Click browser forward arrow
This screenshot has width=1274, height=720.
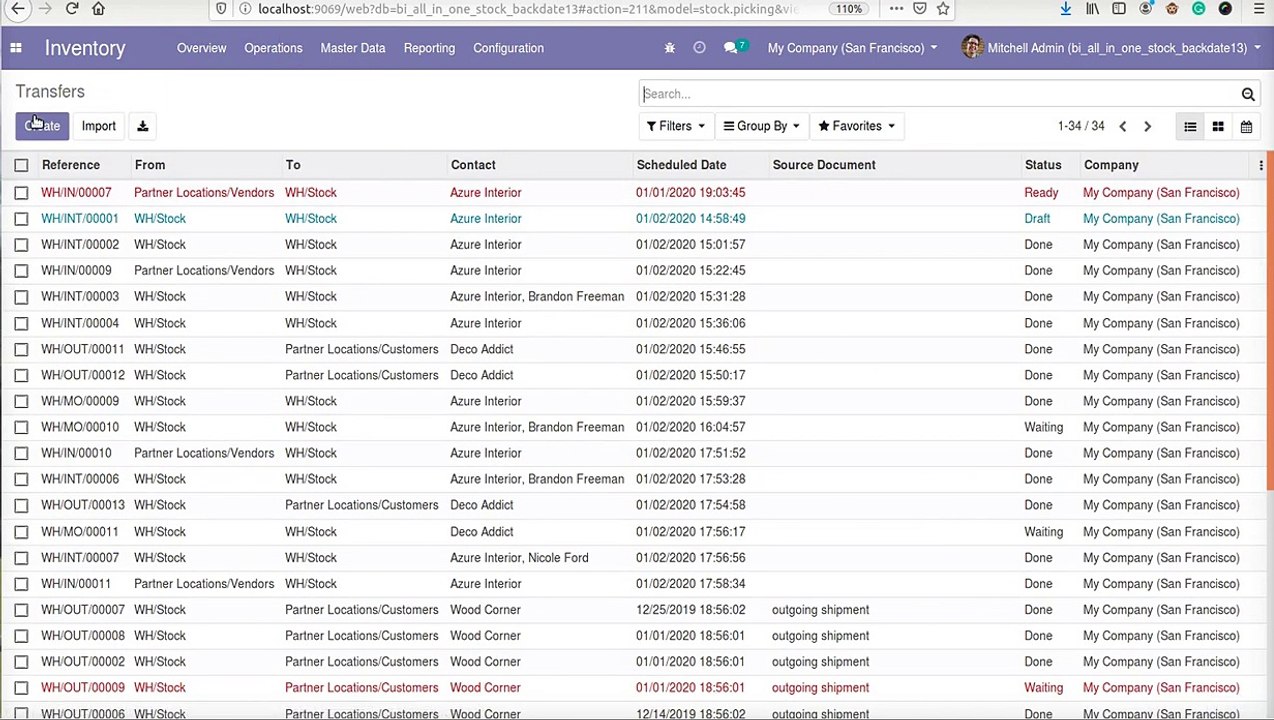point(45,9)
